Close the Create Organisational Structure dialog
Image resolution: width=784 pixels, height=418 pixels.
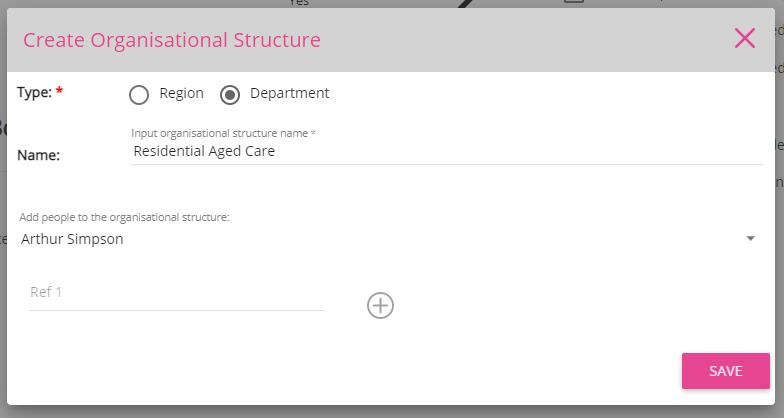[745, 39]
